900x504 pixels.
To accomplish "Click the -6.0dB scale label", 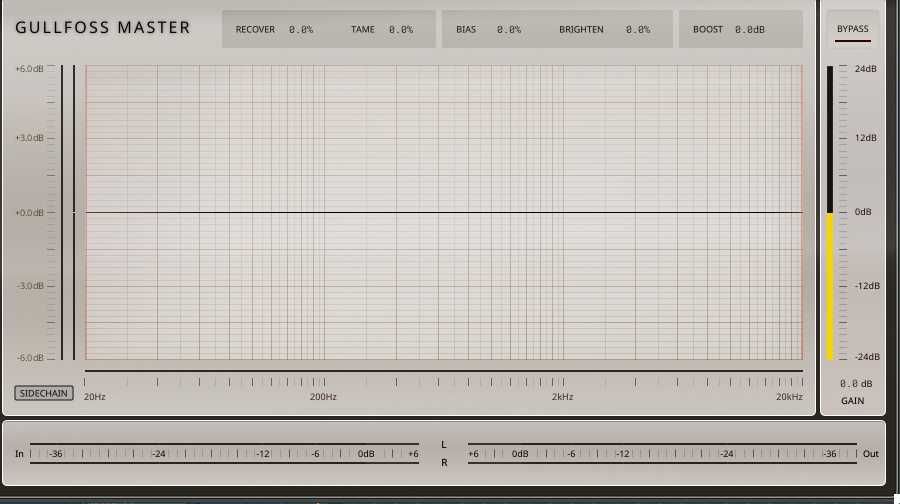I will tap(29, 358).
